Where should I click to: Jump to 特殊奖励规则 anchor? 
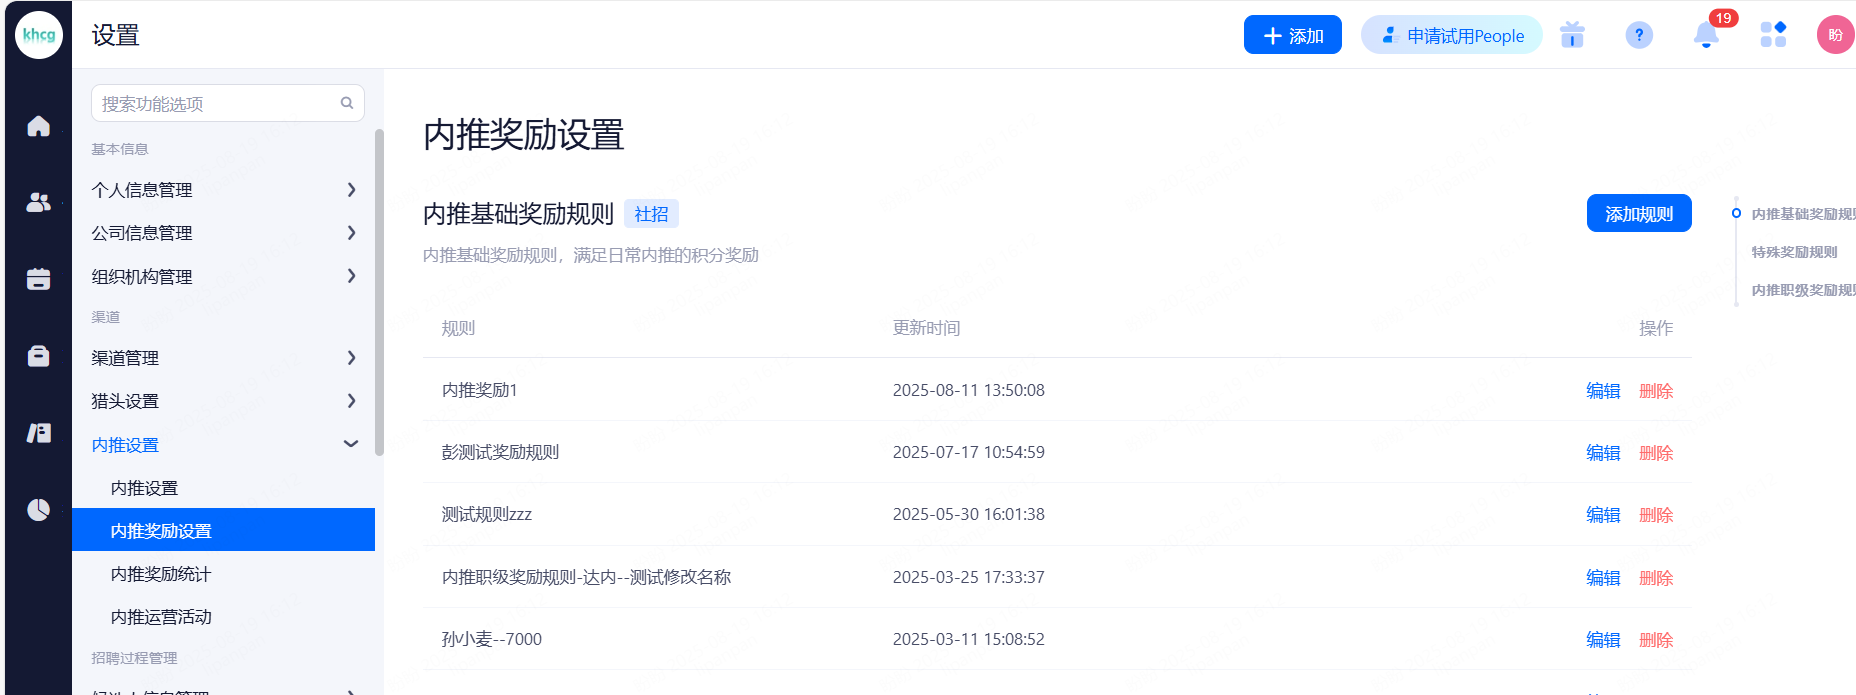click(1794, 252)
